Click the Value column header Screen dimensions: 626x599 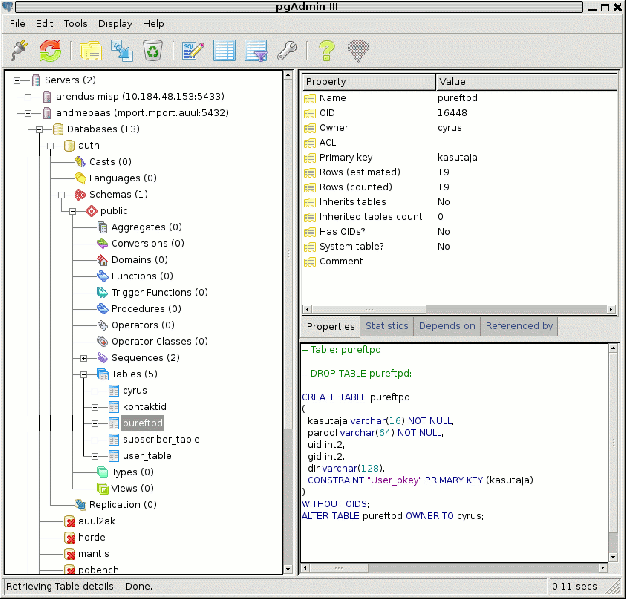tap(527, 82)
